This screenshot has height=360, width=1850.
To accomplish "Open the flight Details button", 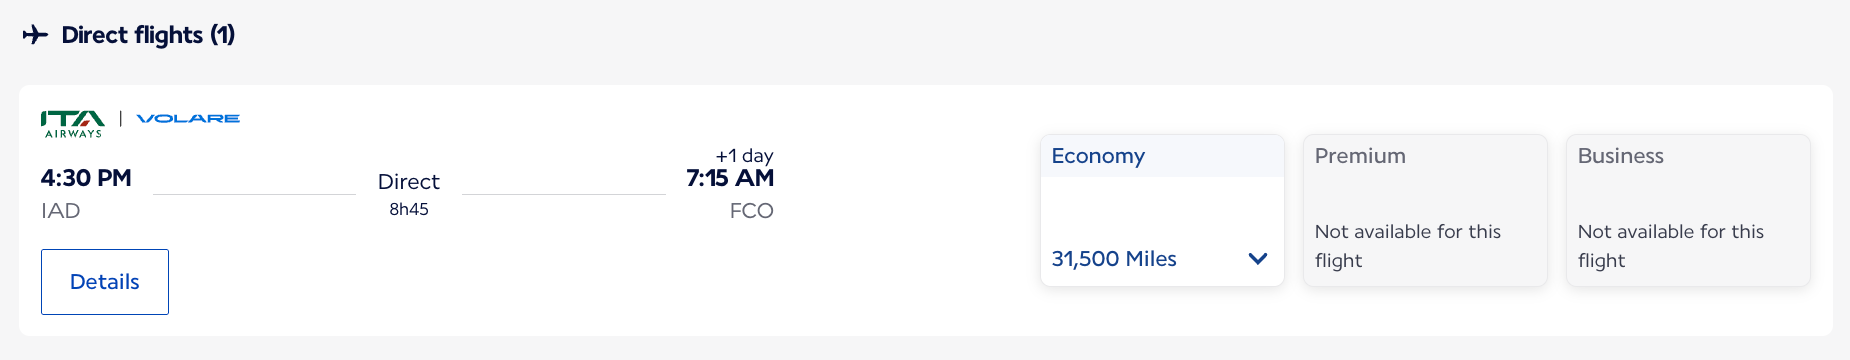I will click(105, 282).
